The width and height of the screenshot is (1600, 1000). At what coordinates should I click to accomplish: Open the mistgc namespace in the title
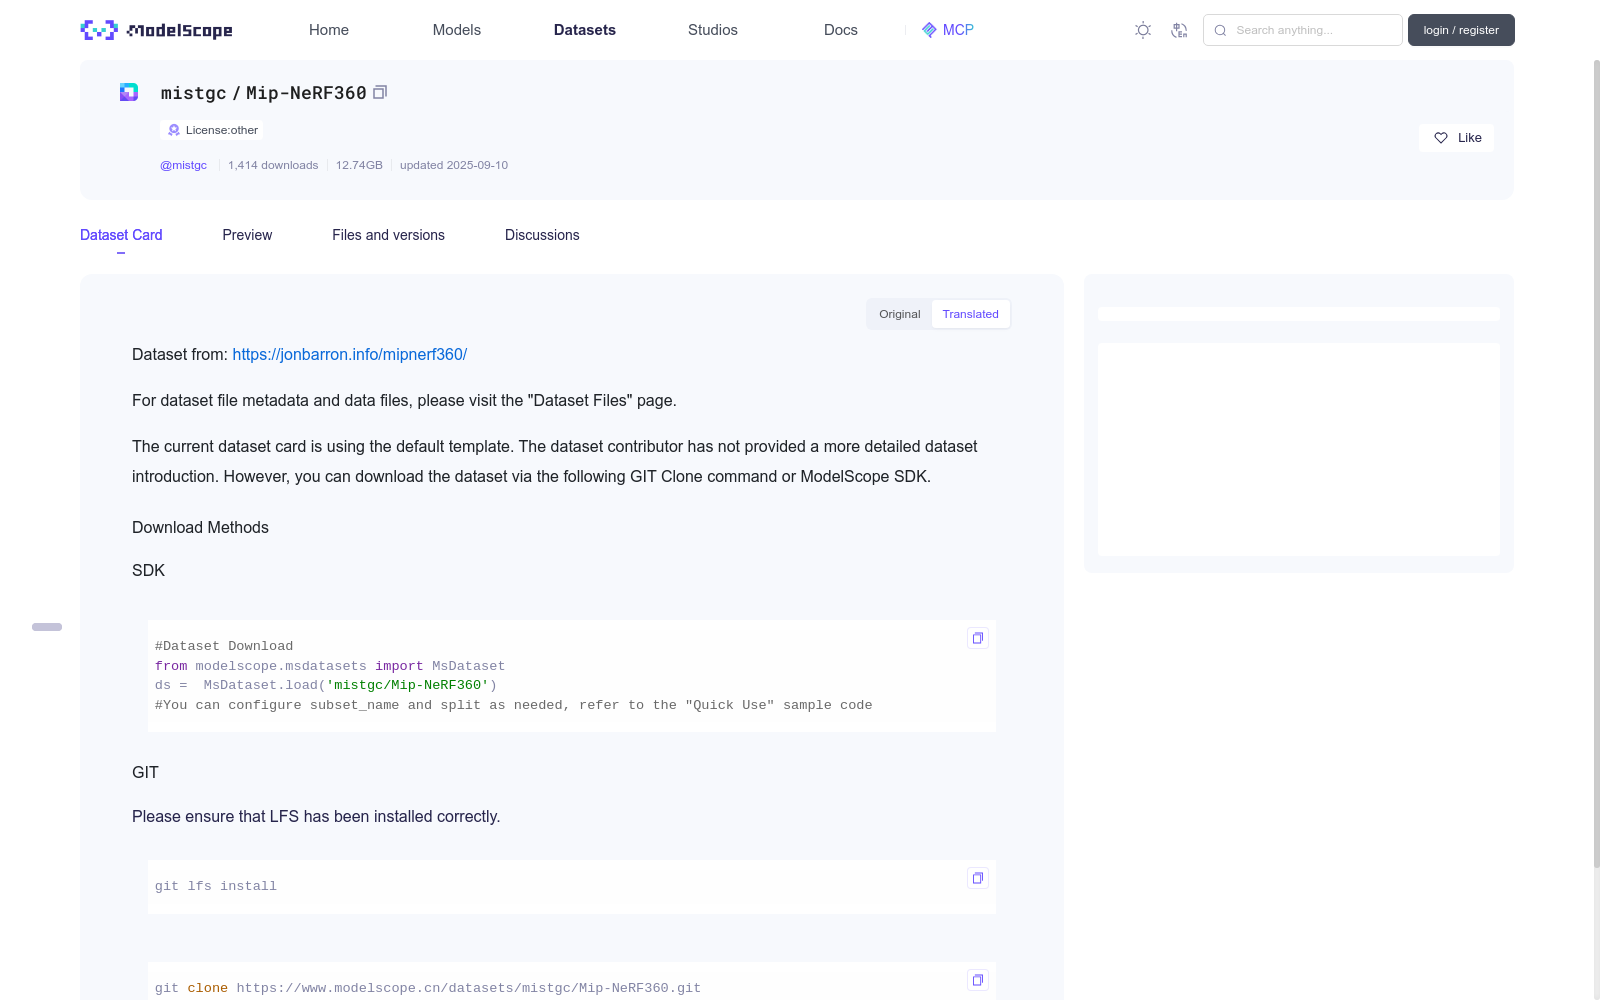pos(194,93)
